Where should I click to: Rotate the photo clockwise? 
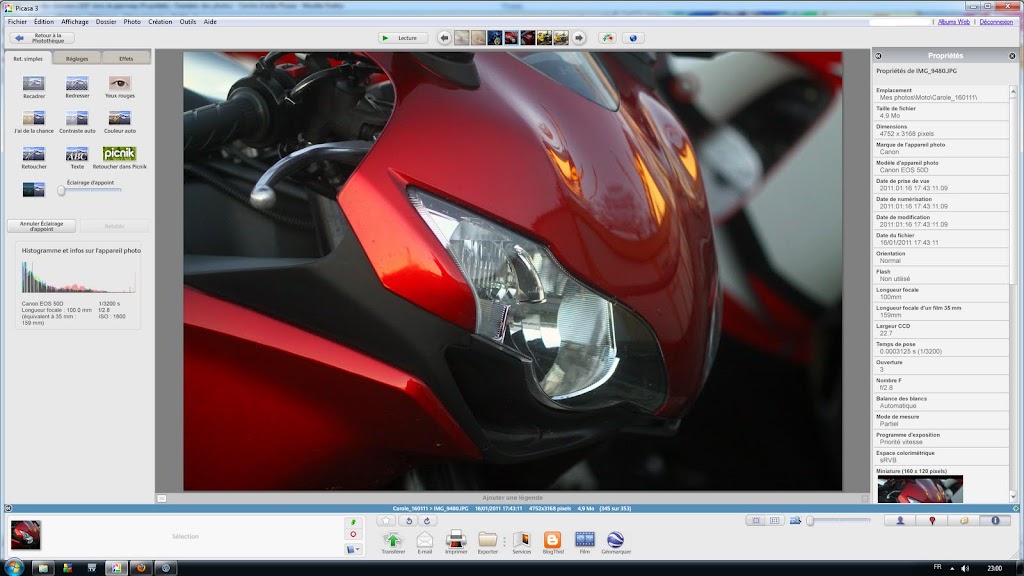[427, 520]
